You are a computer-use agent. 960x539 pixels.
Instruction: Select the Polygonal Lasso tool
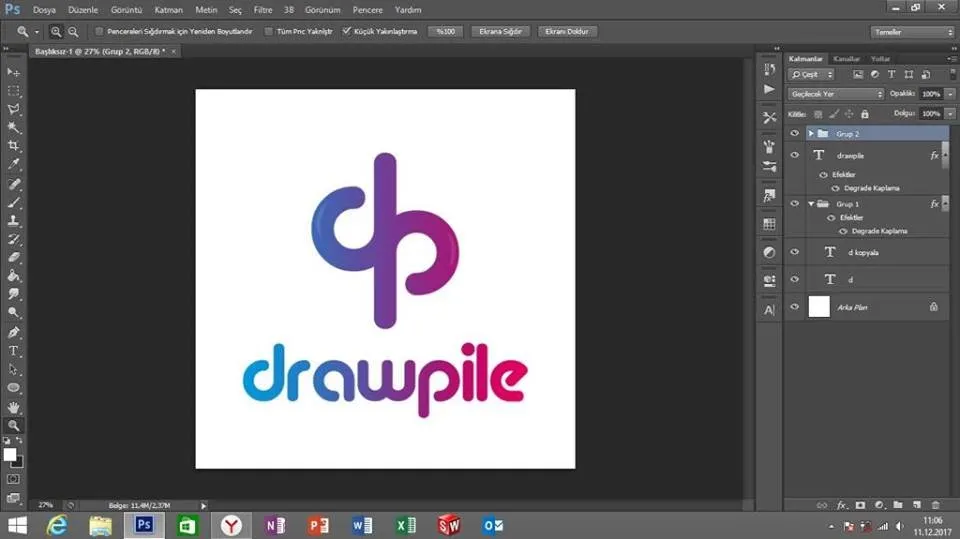pos(13,109)
